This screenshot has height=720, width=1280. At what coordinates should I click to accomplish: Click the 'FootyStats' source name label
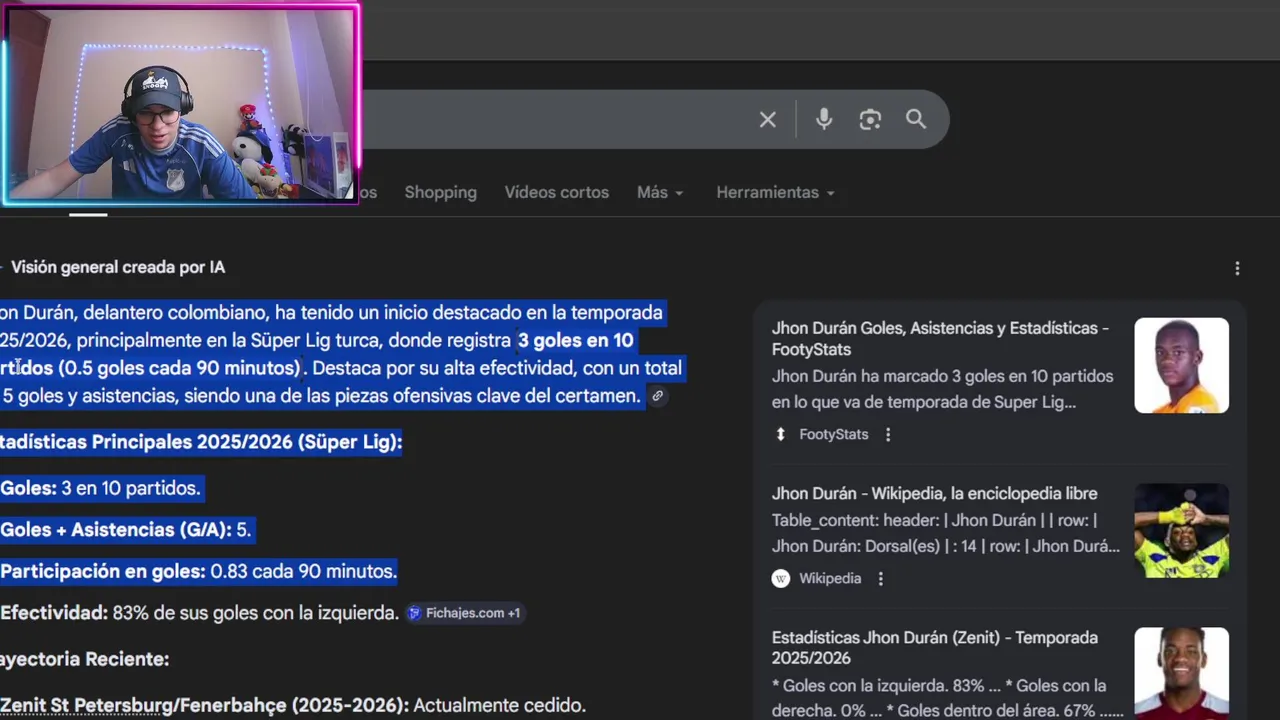click(833, 434)
